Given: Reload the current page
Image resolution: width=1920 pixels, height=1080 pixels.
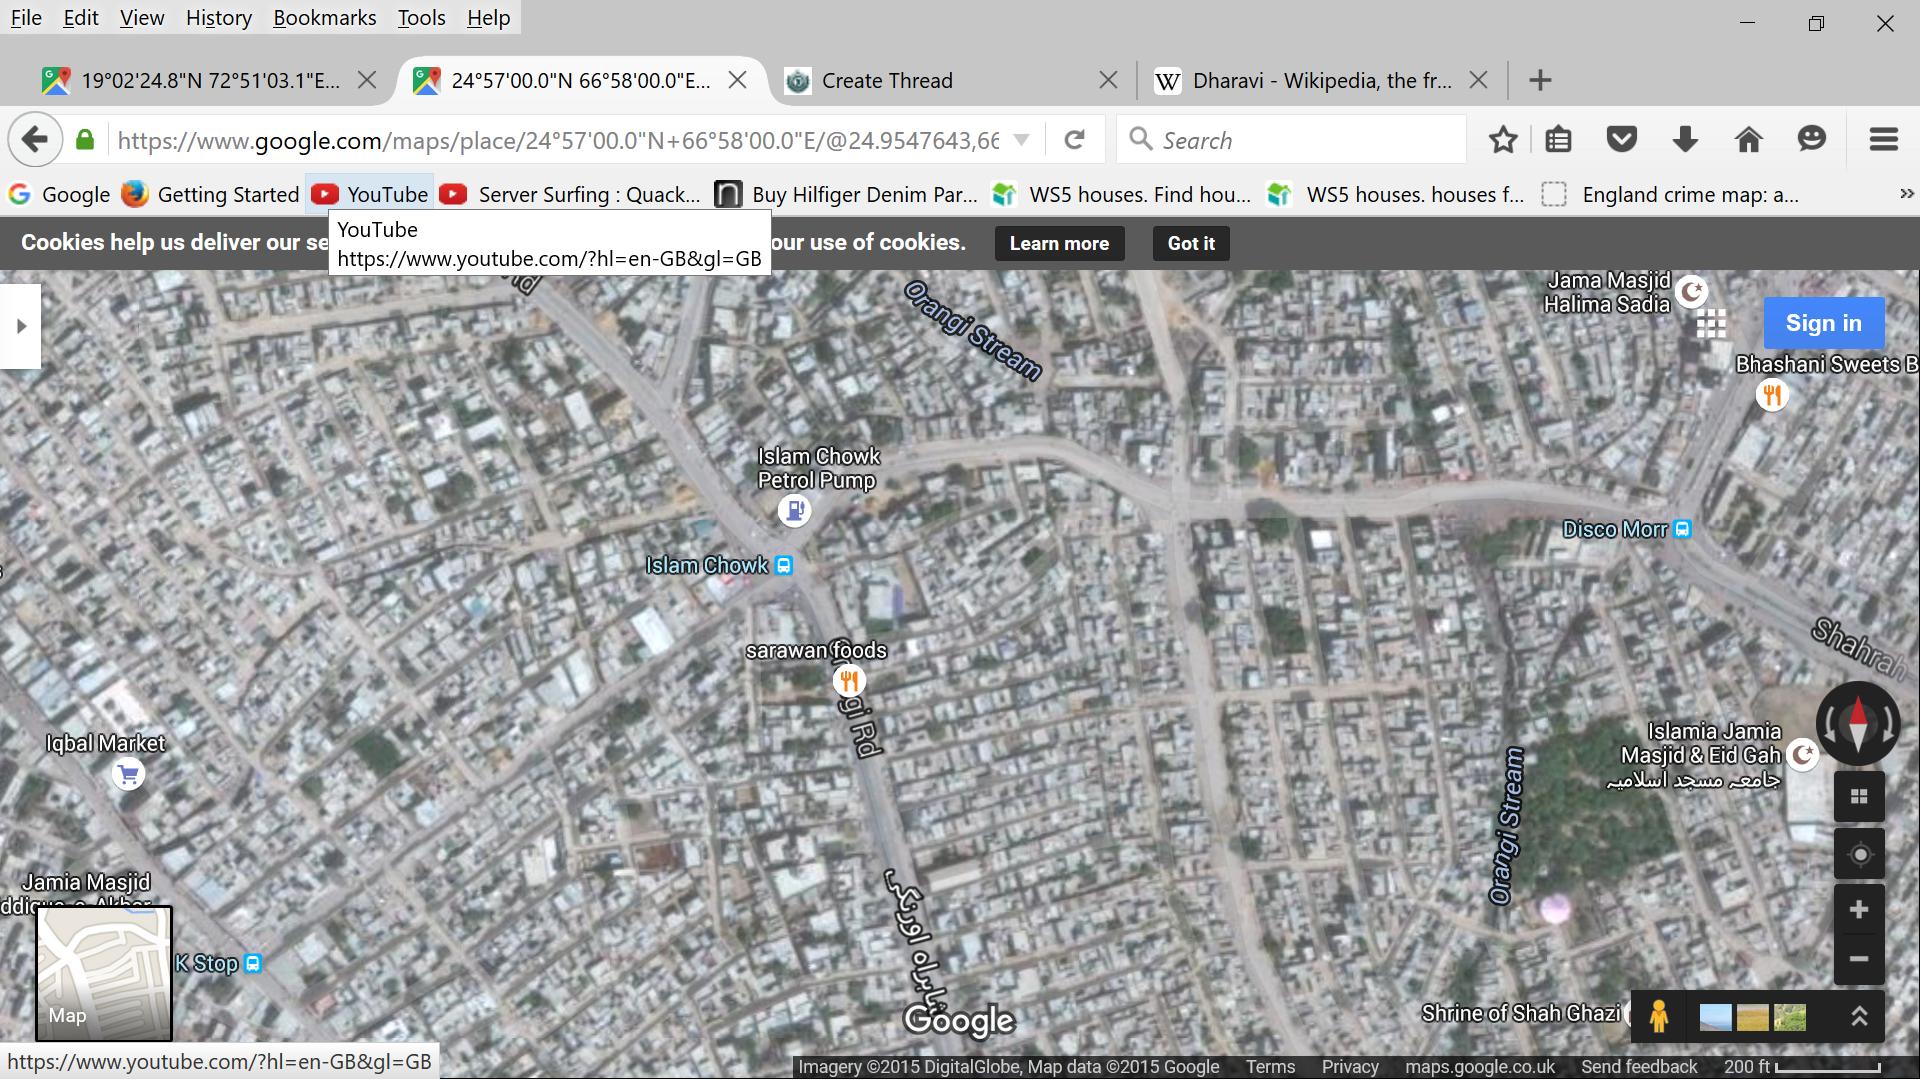Looking at the screenshot, I should (1074, 140).
